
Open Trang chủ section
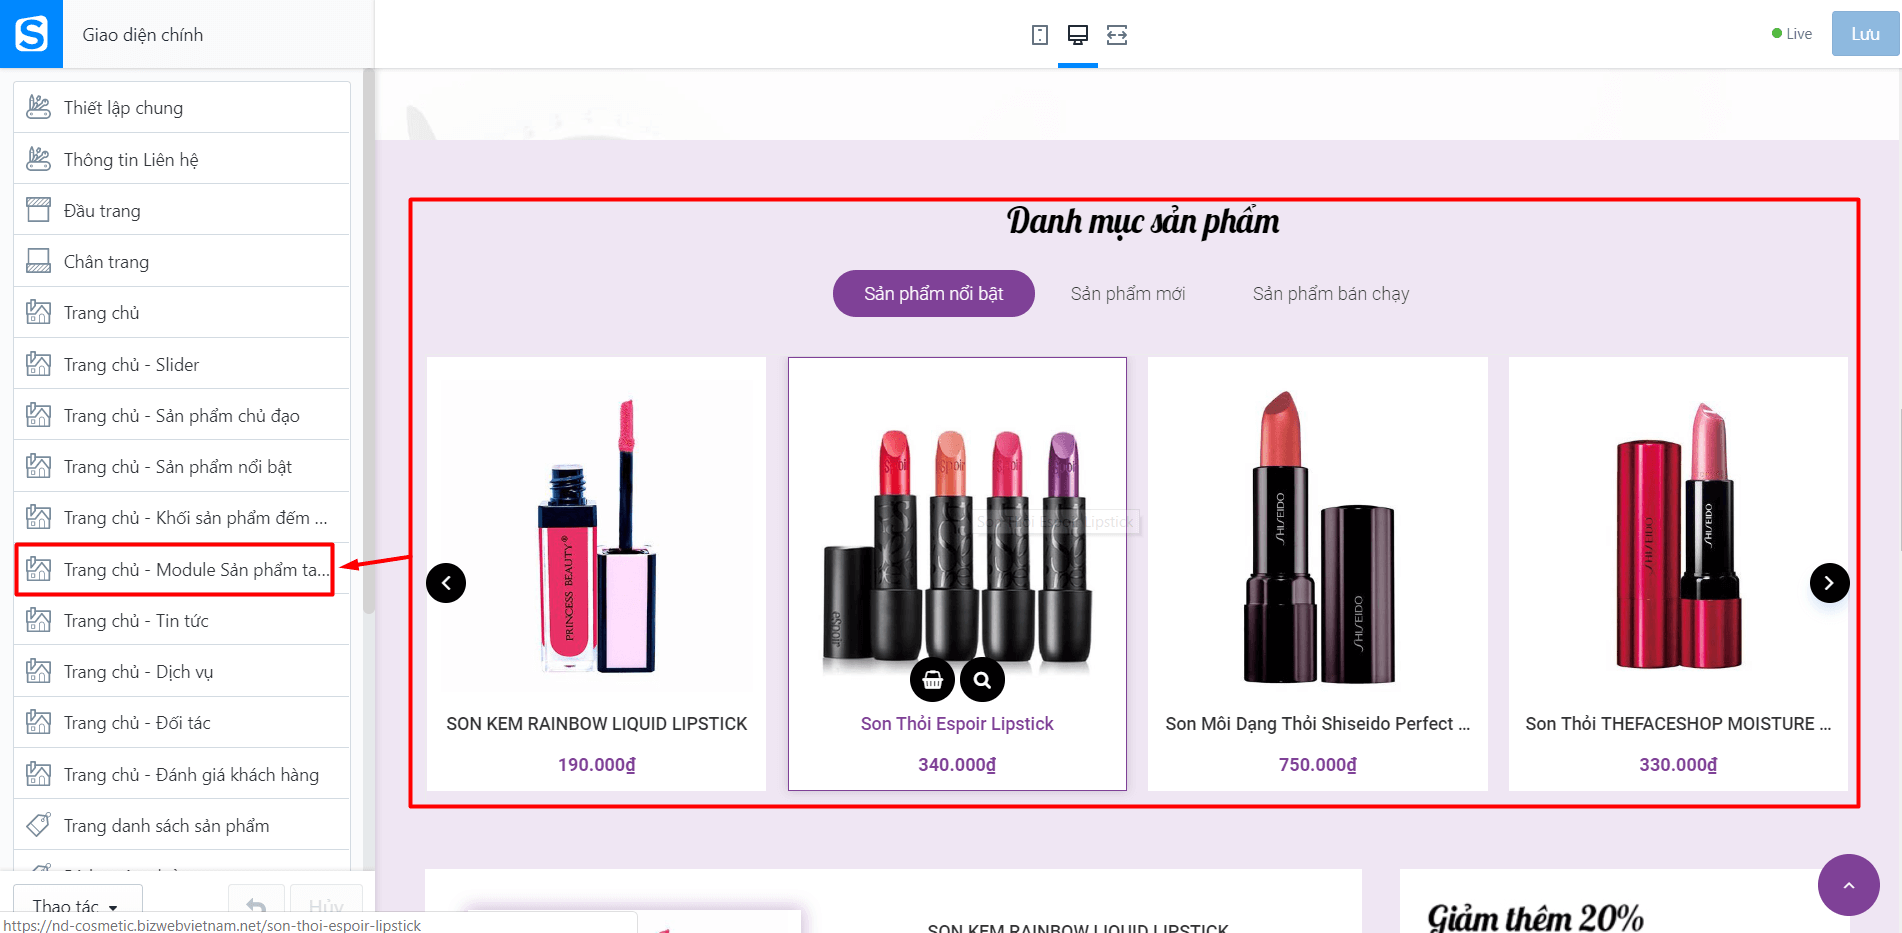point(182,312)
